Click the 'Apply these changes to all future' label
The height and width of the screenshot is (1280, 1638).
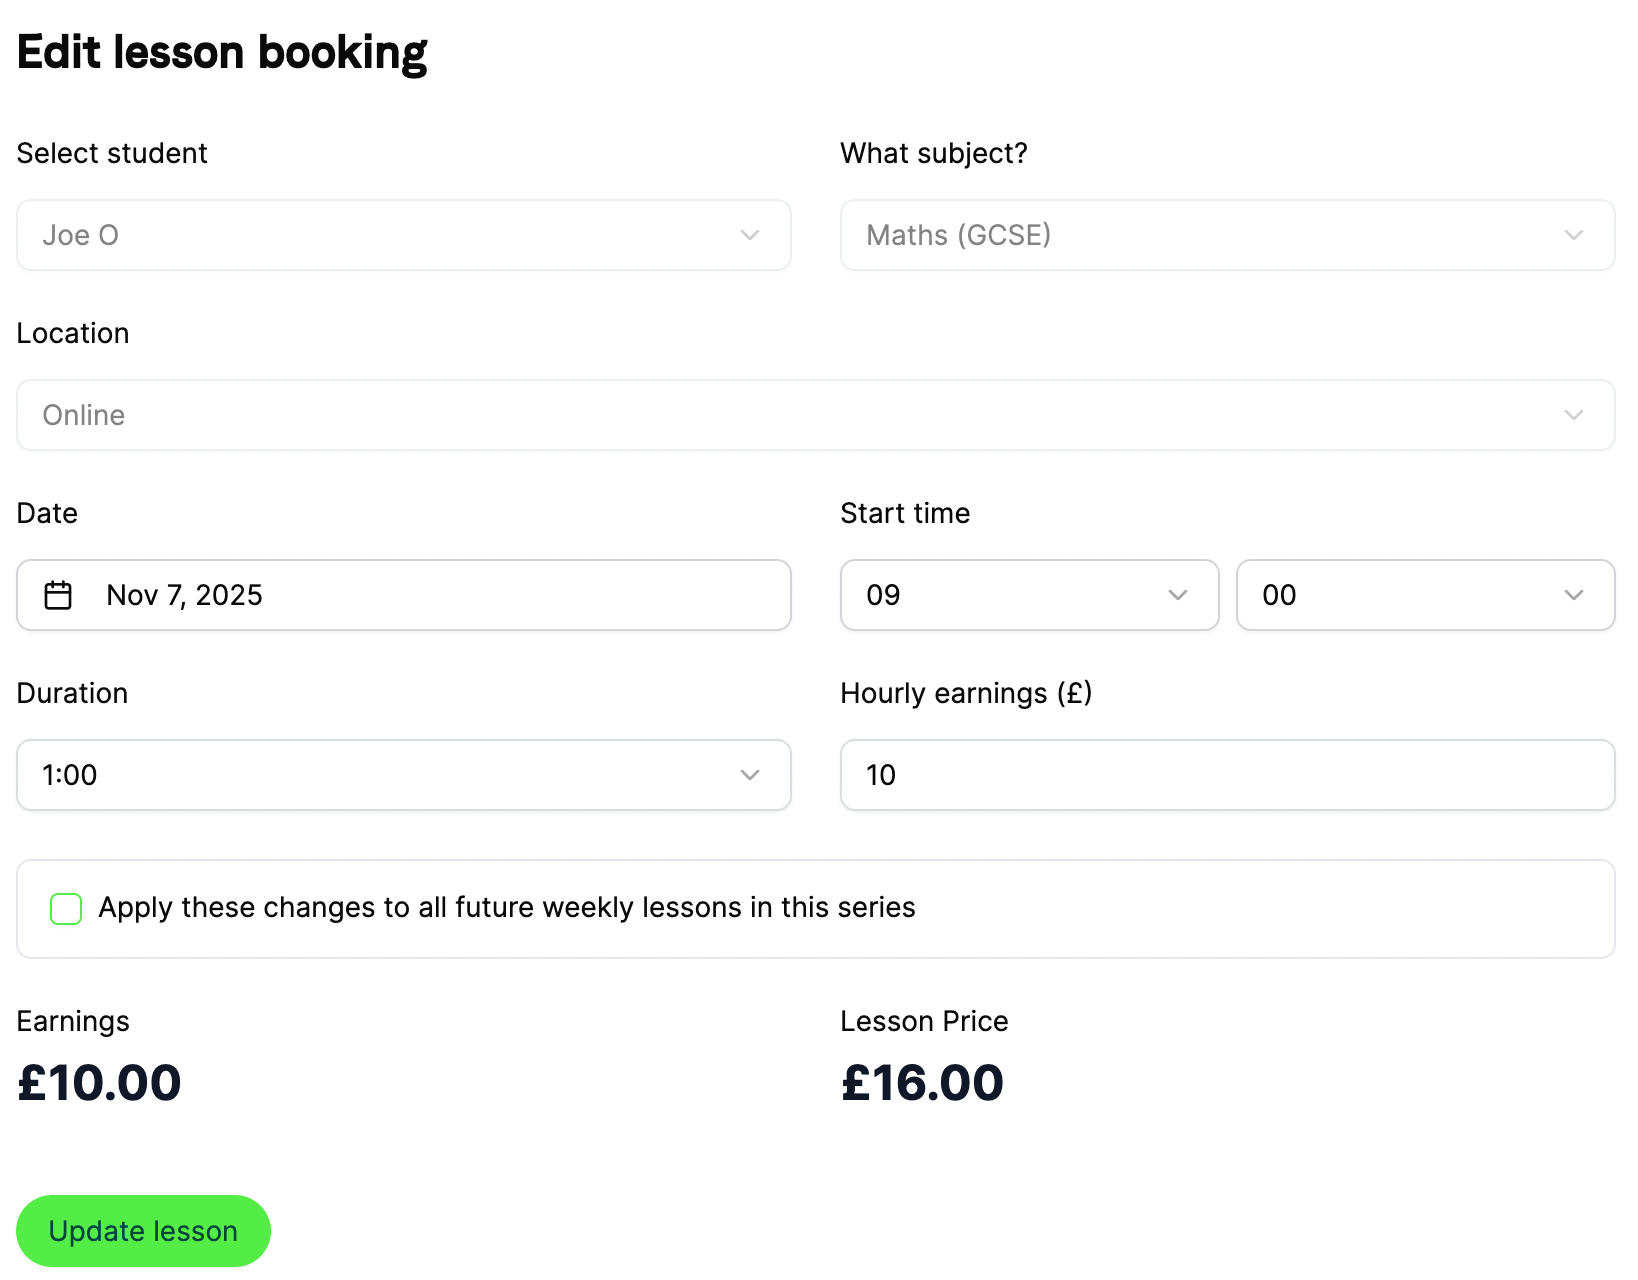[507, 907]
